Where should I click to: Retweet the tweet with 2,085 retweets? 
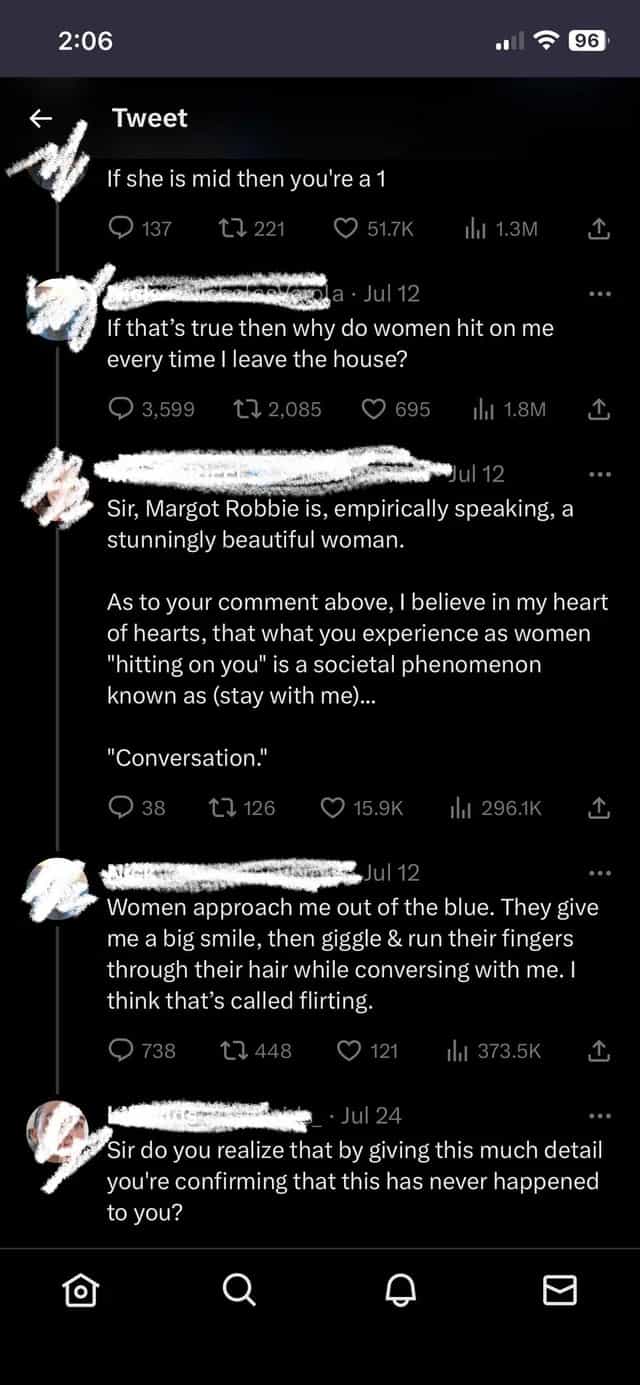tap(240, 409)
